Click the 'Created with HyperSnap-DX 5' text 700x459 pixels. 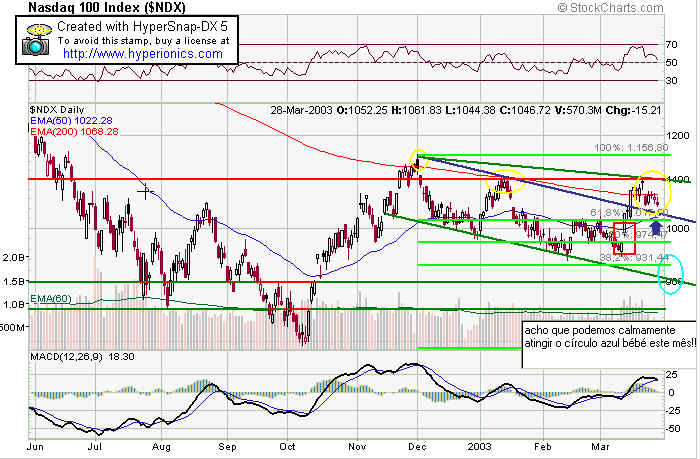point(142,26)
